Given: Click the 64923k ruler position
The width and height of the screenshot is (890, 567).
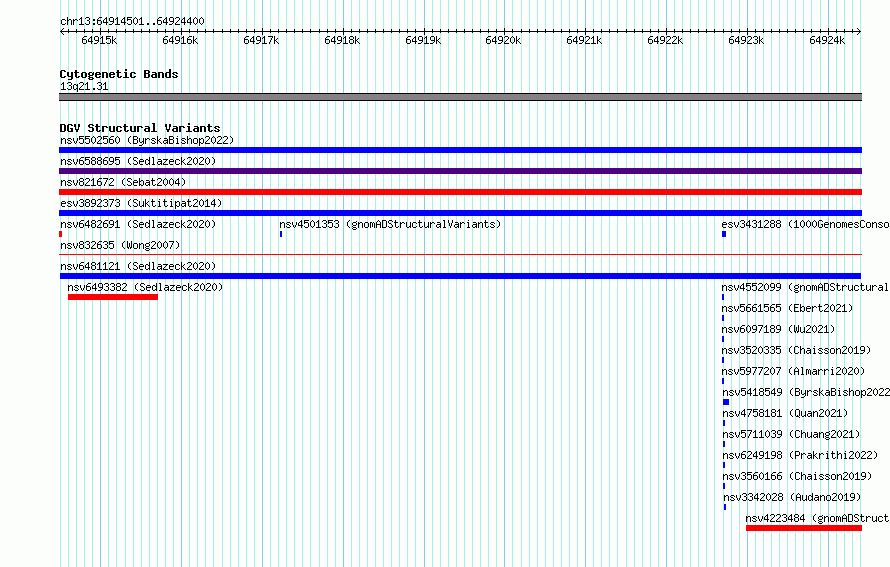Looking at the screenshot, I should (x=746, y=40).
